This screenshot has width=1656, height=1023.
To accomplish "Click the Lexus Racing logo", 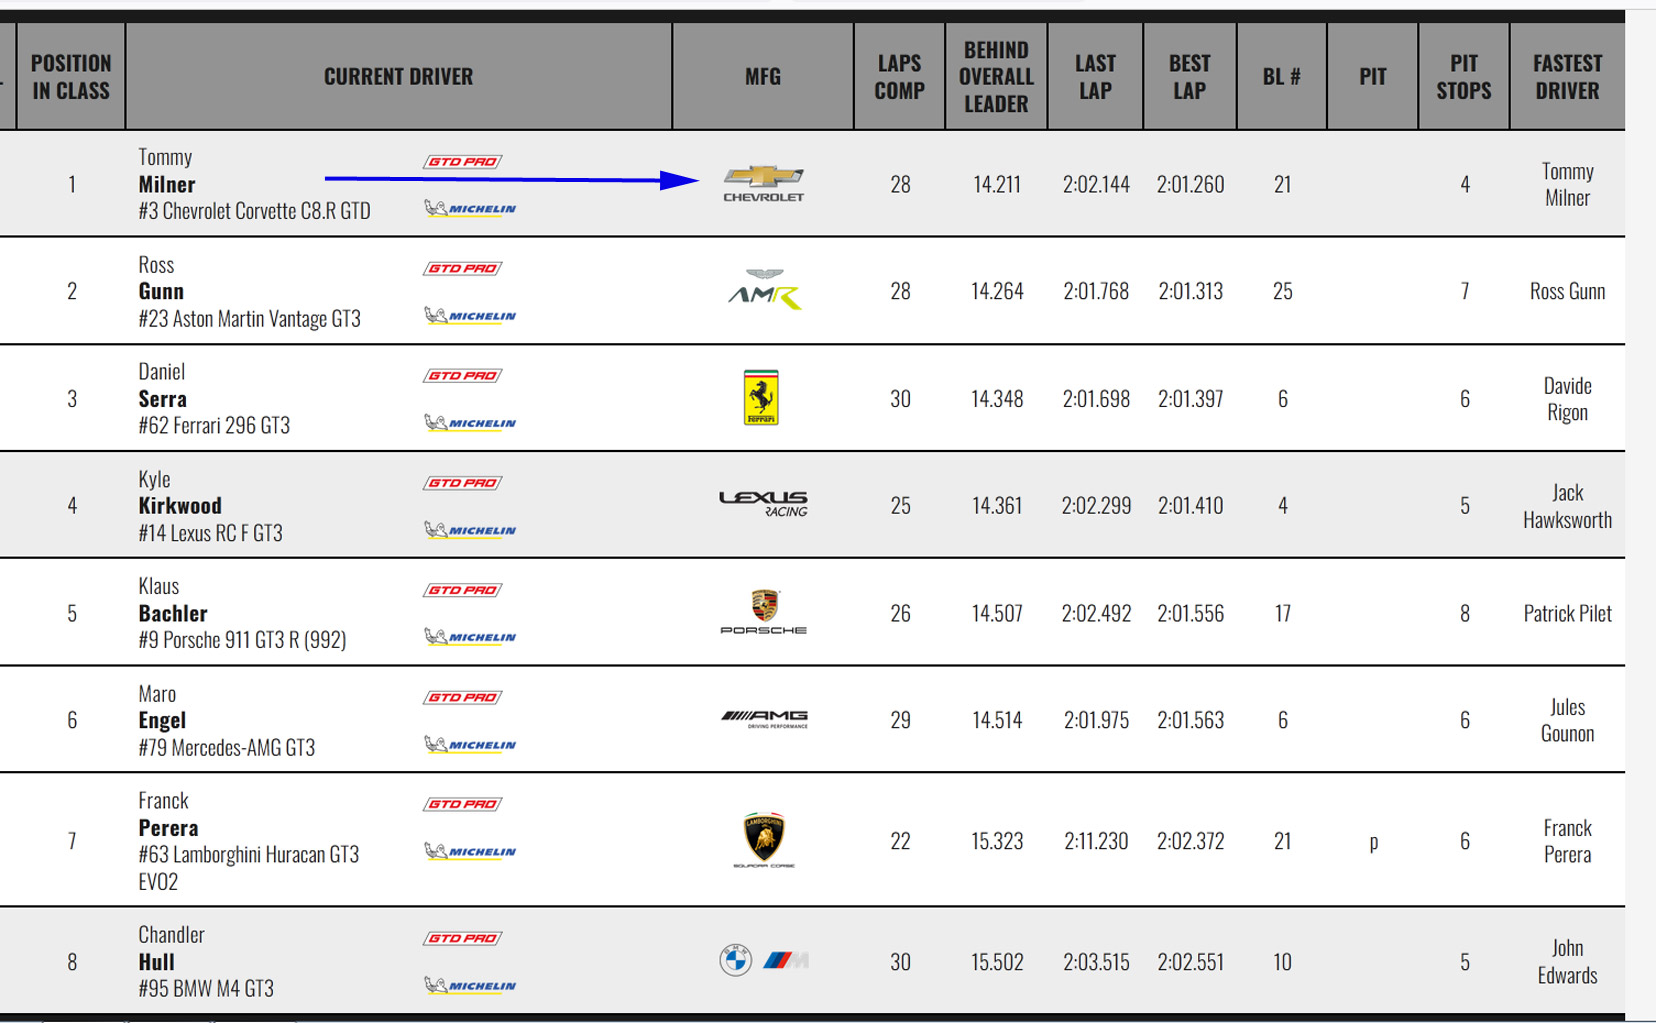I will click(x=763, y=504).
